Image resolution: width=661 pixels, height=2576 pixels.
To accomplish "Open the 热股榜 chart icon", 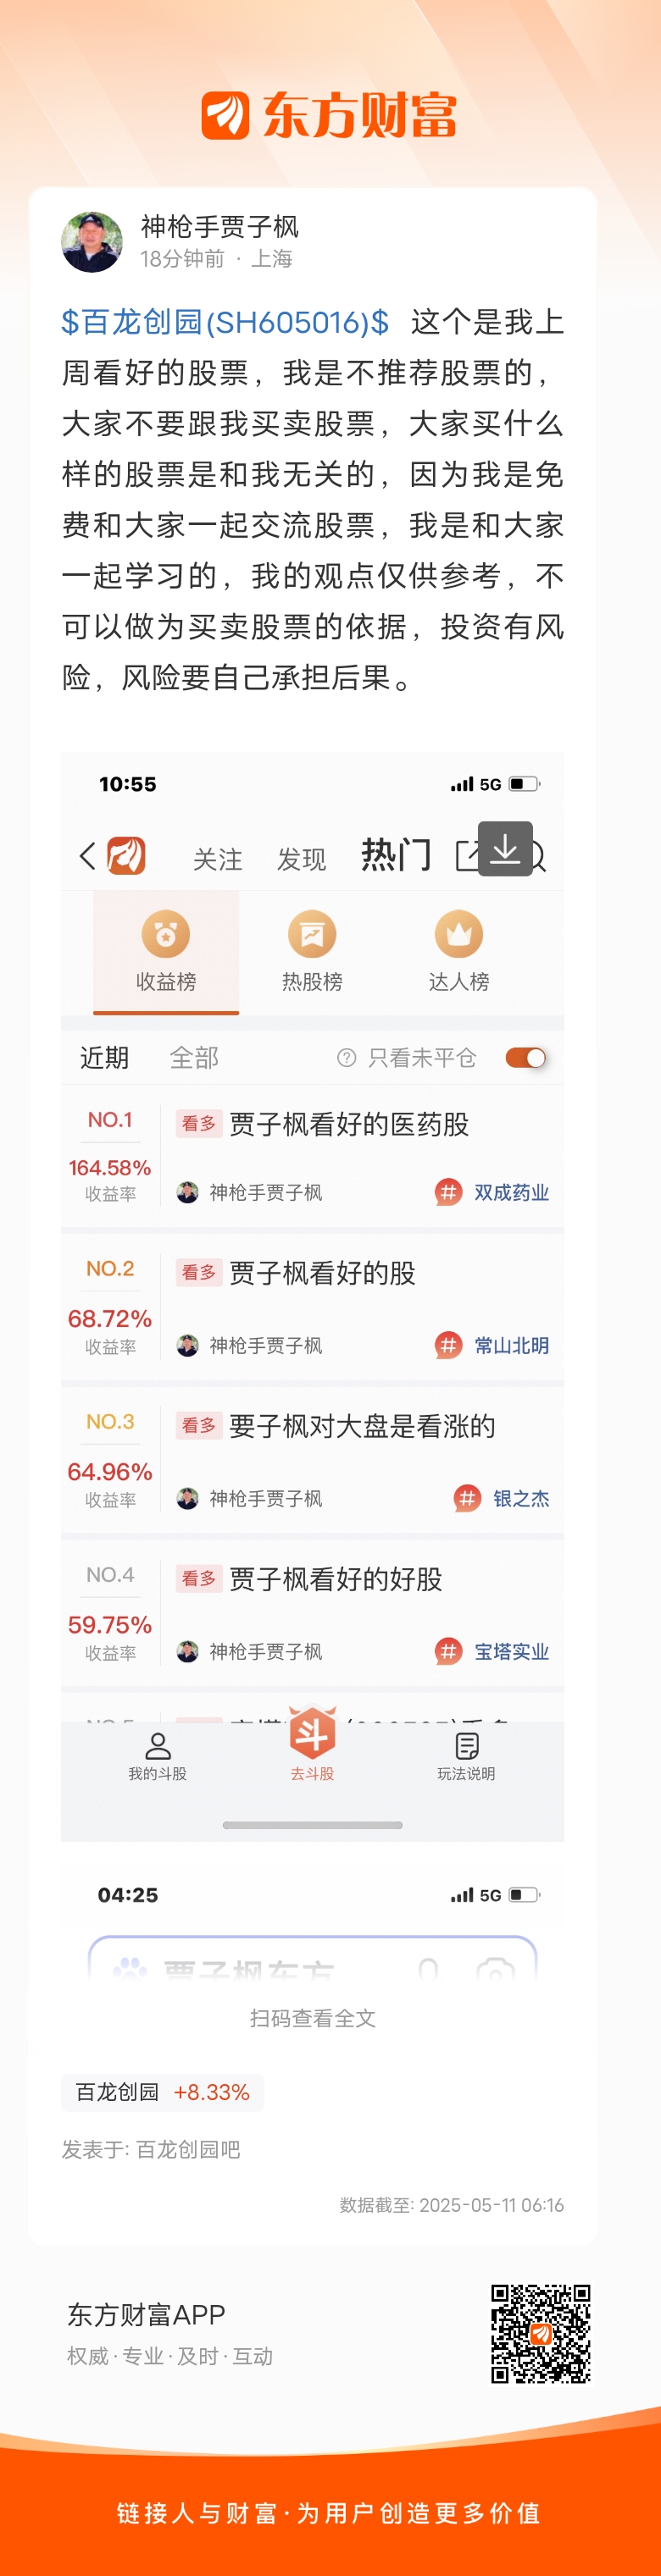I will click(312, 934).
